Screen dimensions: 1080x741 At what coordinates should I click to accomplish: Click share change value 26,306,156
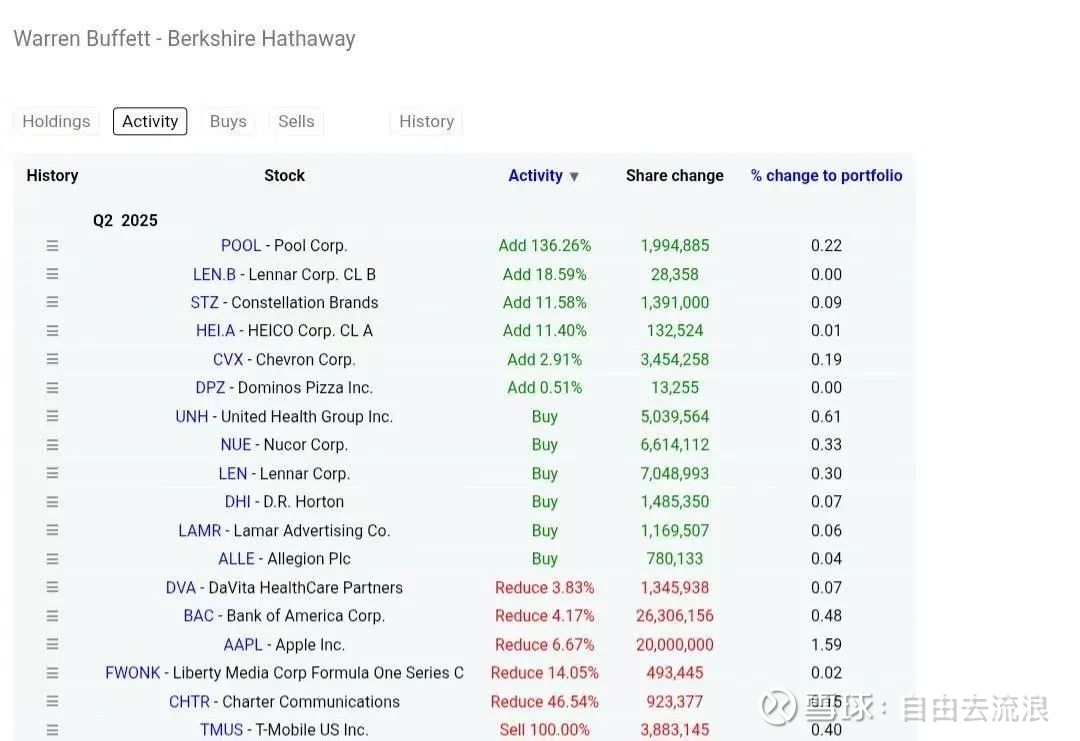tap(675, 616)
